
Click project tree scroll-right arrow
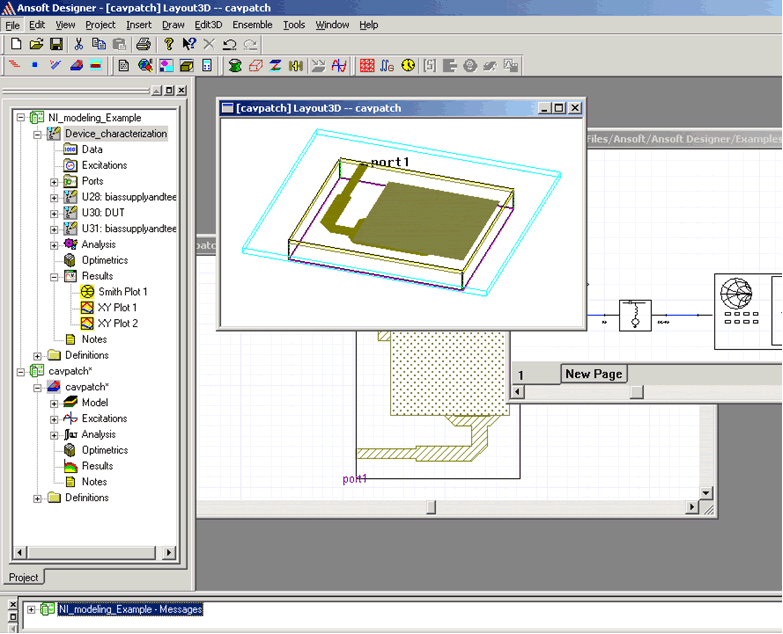click(169, 553)
